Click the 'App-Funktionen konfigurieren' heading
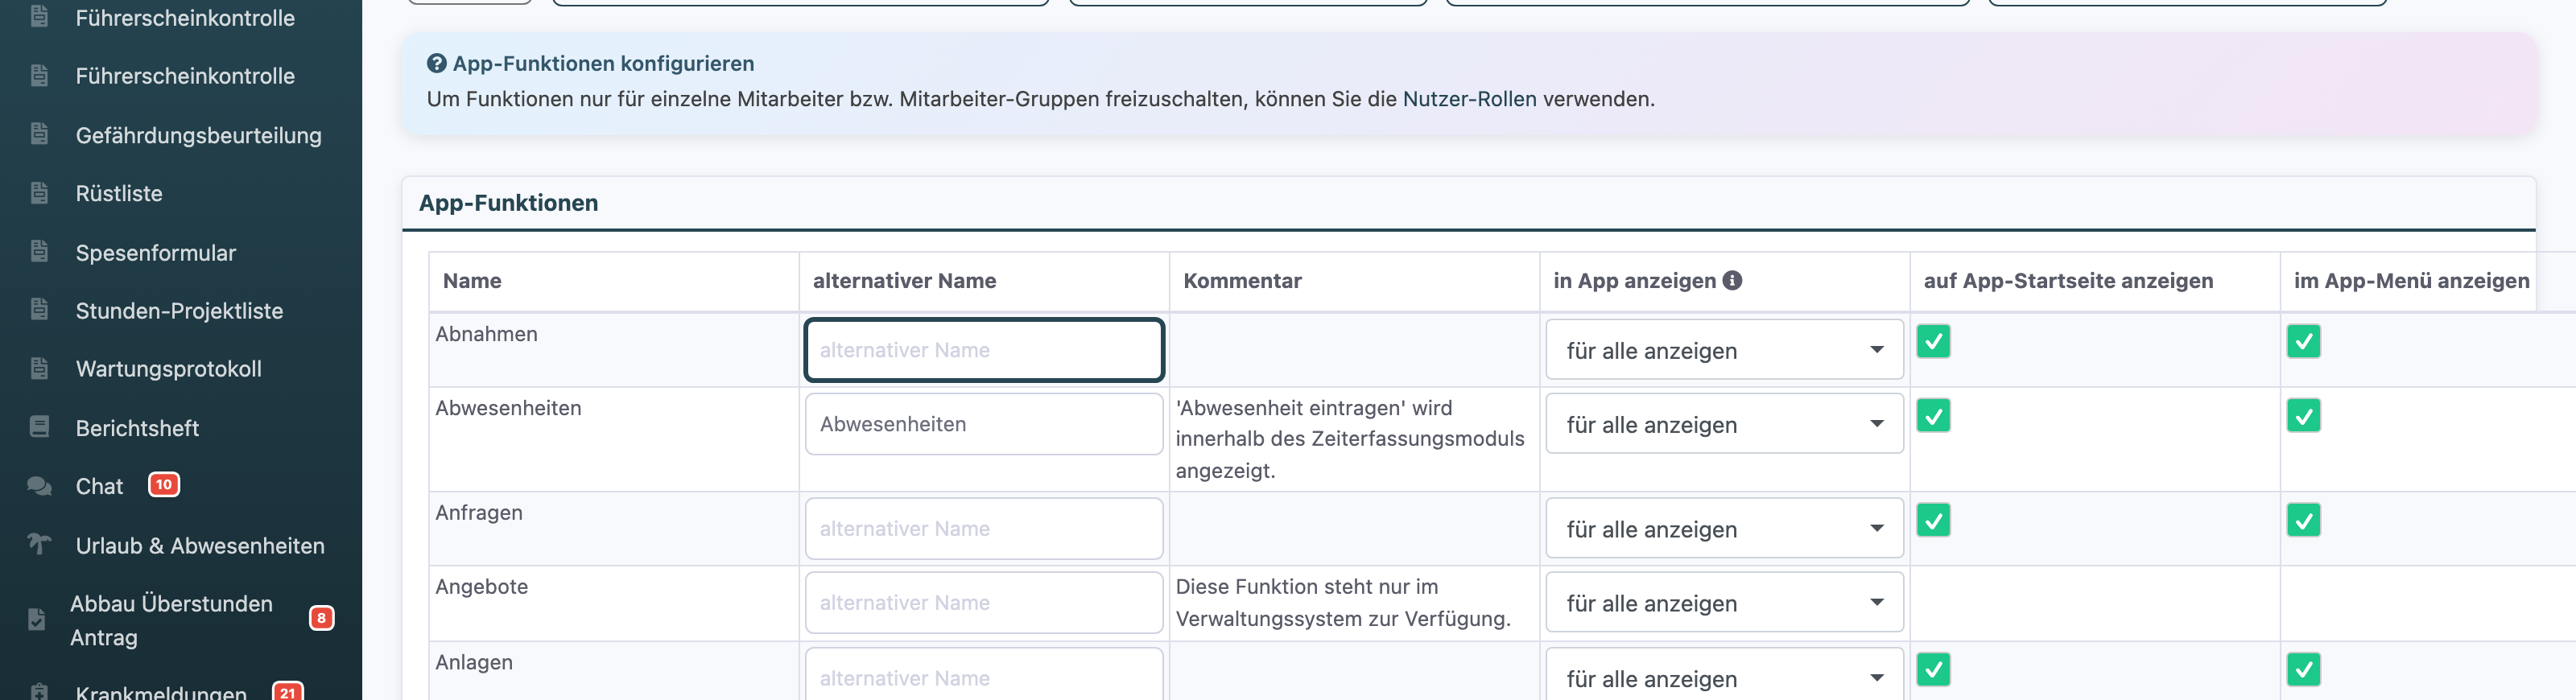Viewport: 2576px width, 700px height. pos(603,63)
